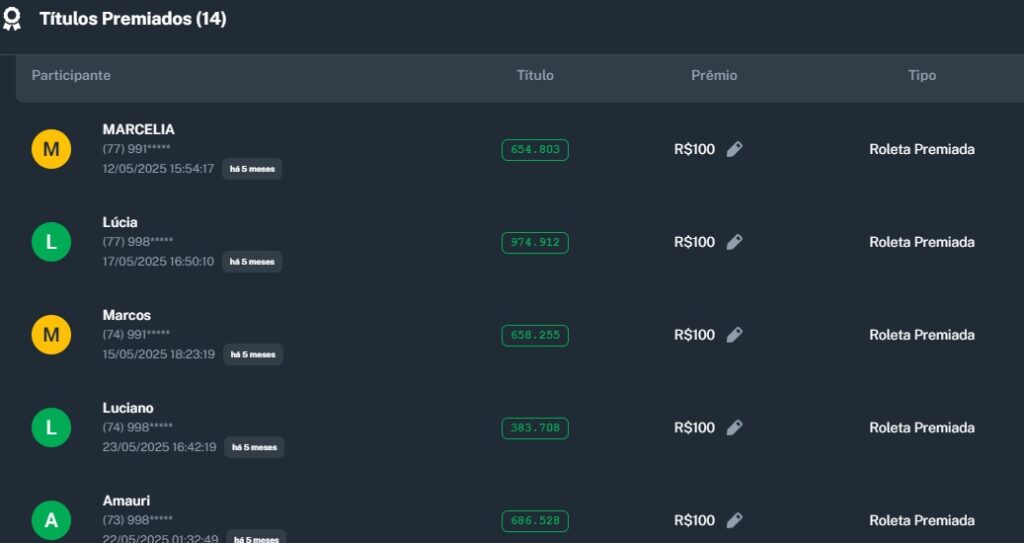Edit Marcos's R$100 prize
The image size is (1024, 543).
pos(734,335)
